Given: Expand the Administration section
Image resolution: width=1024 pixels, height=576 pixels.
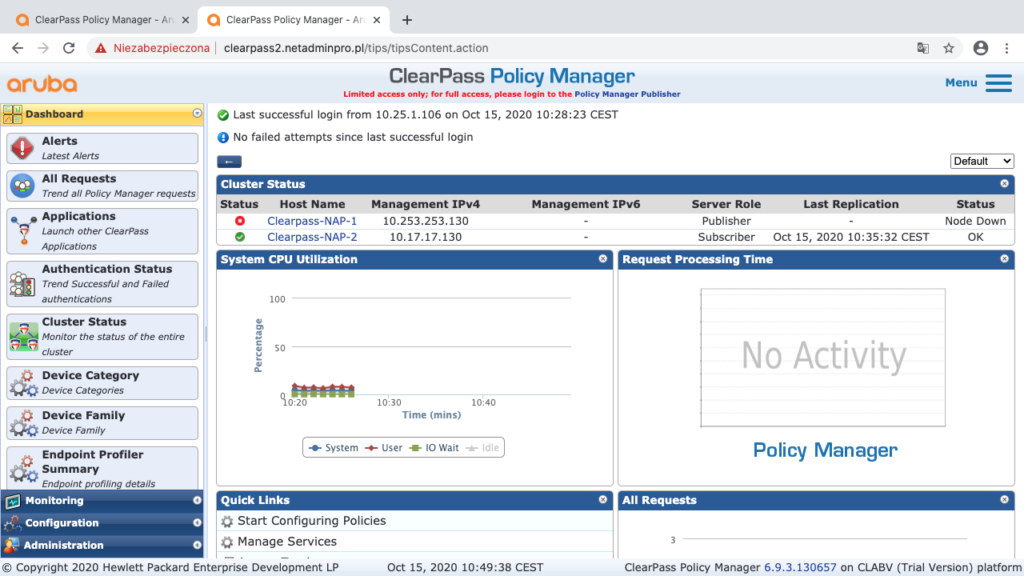Looking at the screenshot, I should pyautogui.click(x=102, y=545).
